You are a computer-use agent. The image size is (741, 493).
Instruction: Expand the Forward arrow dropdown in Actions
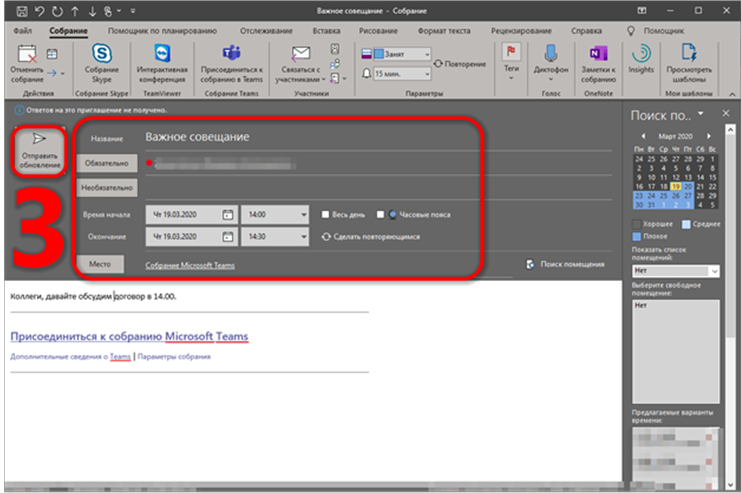click(63, 73)
